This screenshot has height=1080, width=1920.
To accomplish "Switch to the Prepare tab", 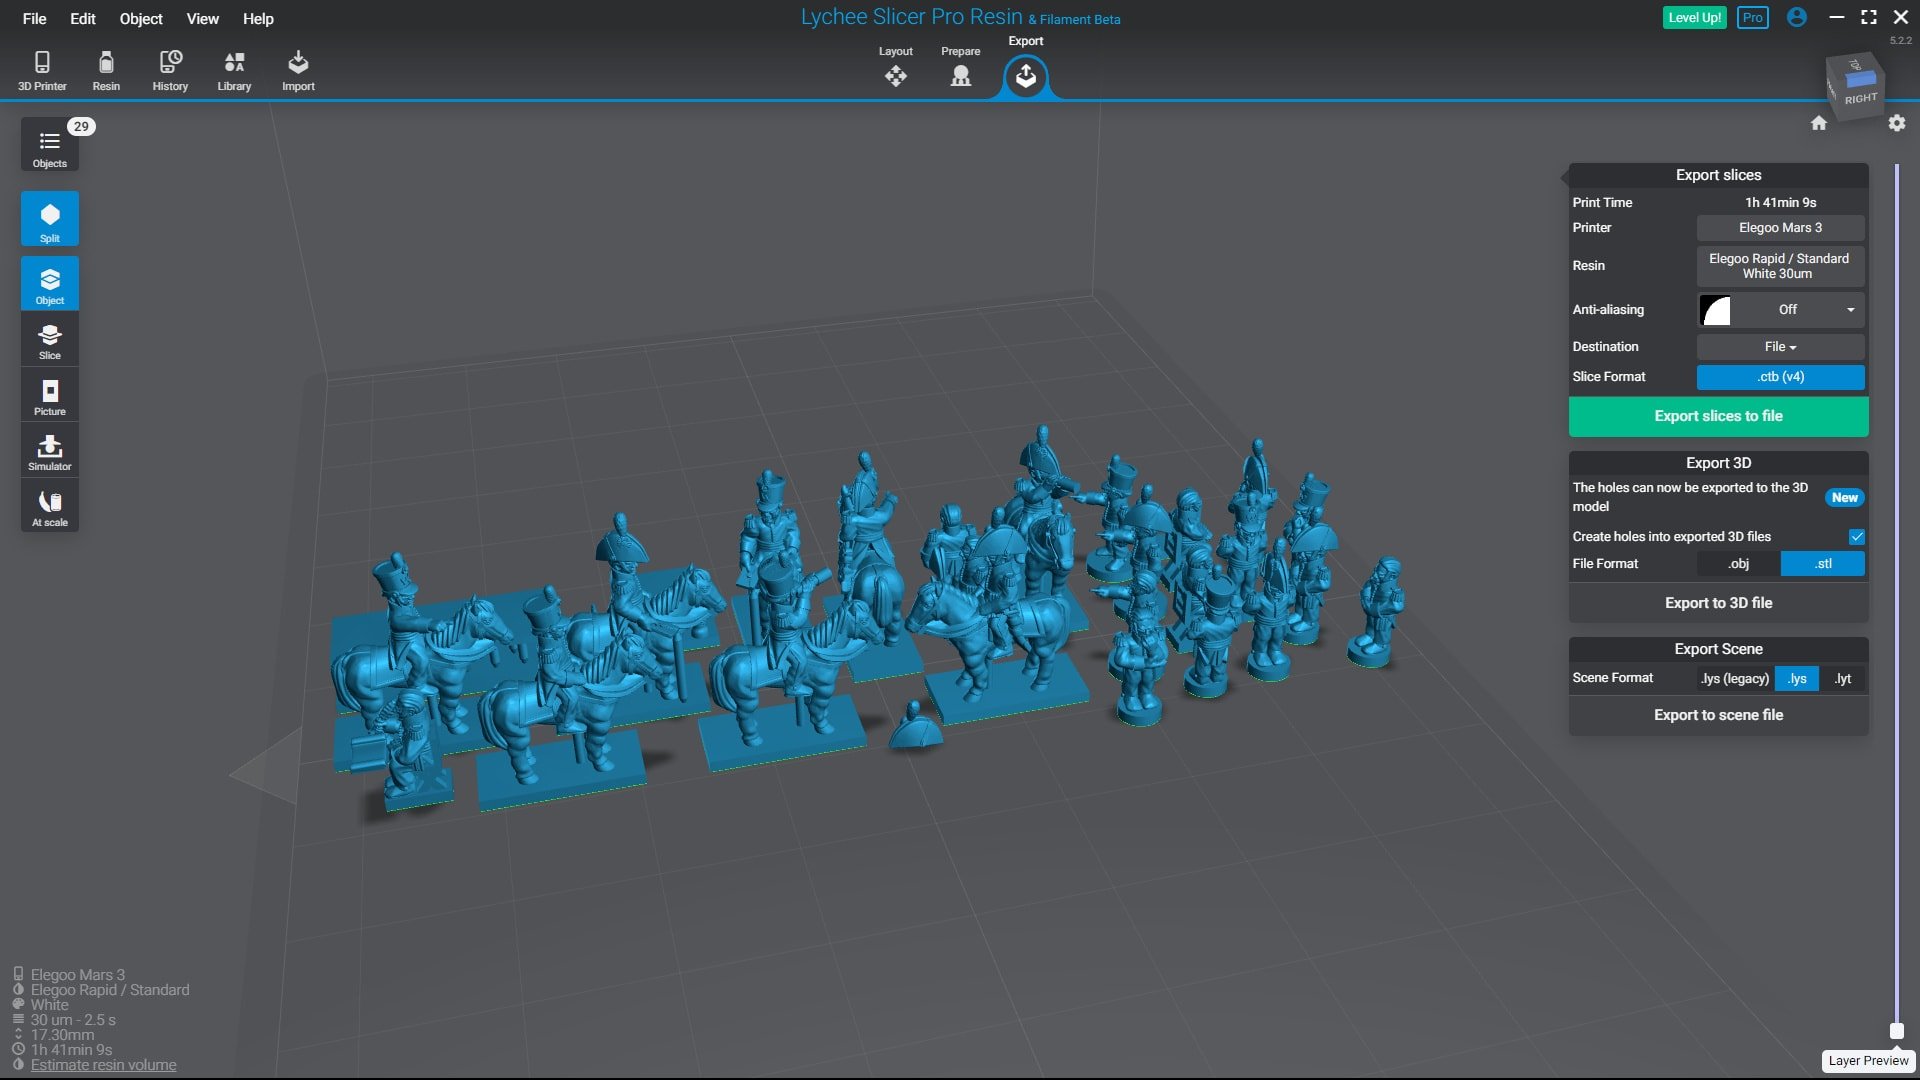I will [961, 69].
